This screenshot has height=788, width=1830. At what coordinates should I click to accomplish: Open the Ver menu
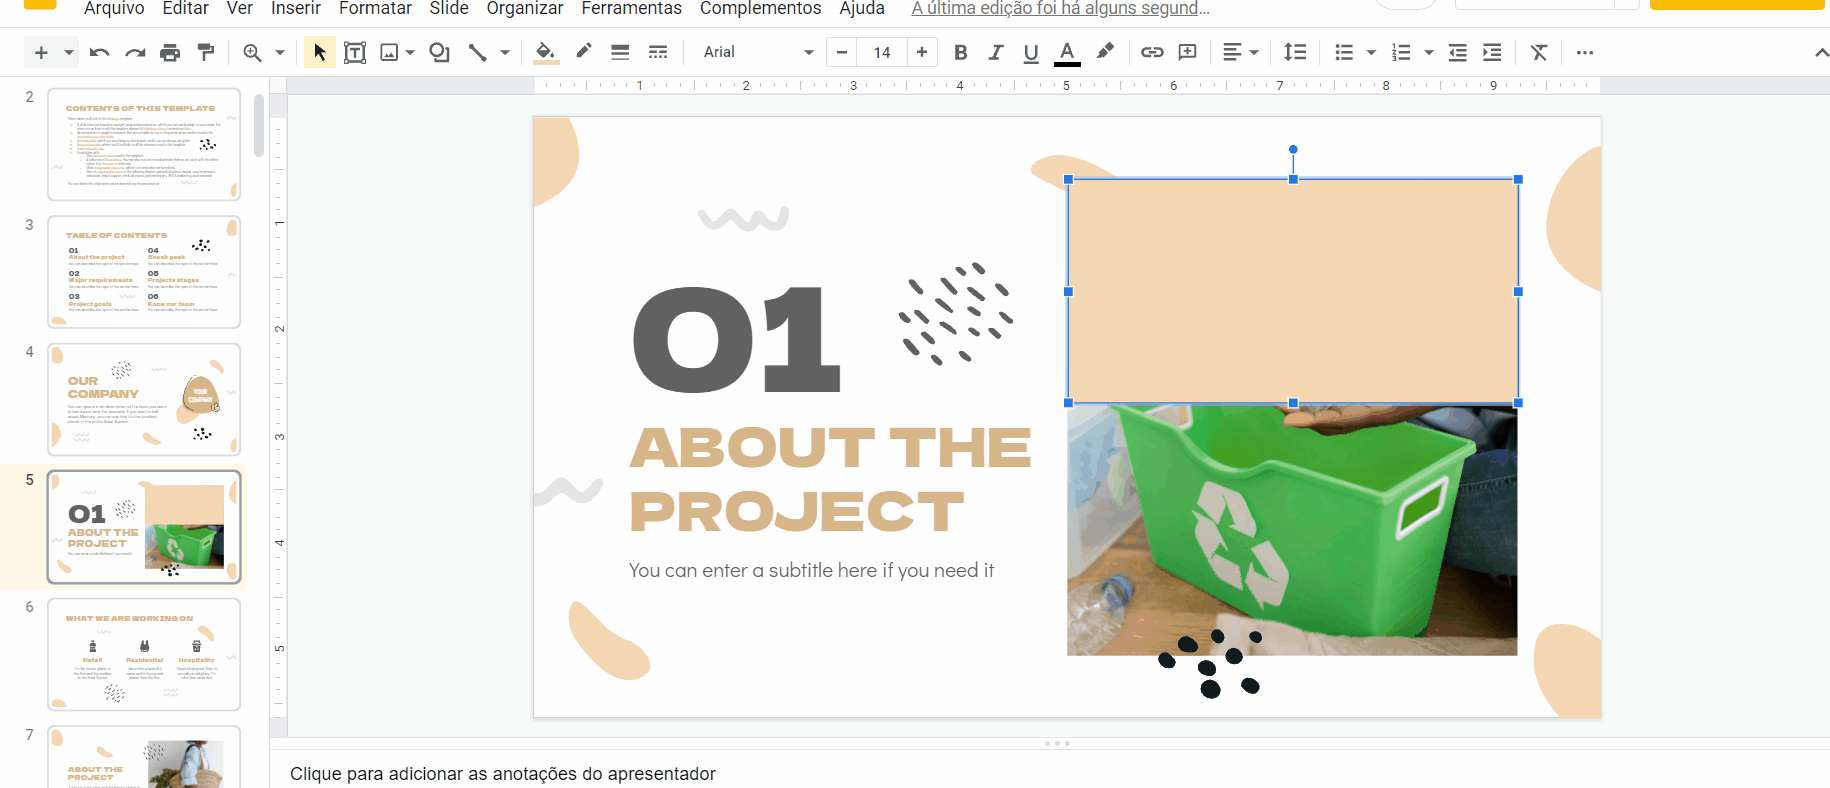coord(240,9)
